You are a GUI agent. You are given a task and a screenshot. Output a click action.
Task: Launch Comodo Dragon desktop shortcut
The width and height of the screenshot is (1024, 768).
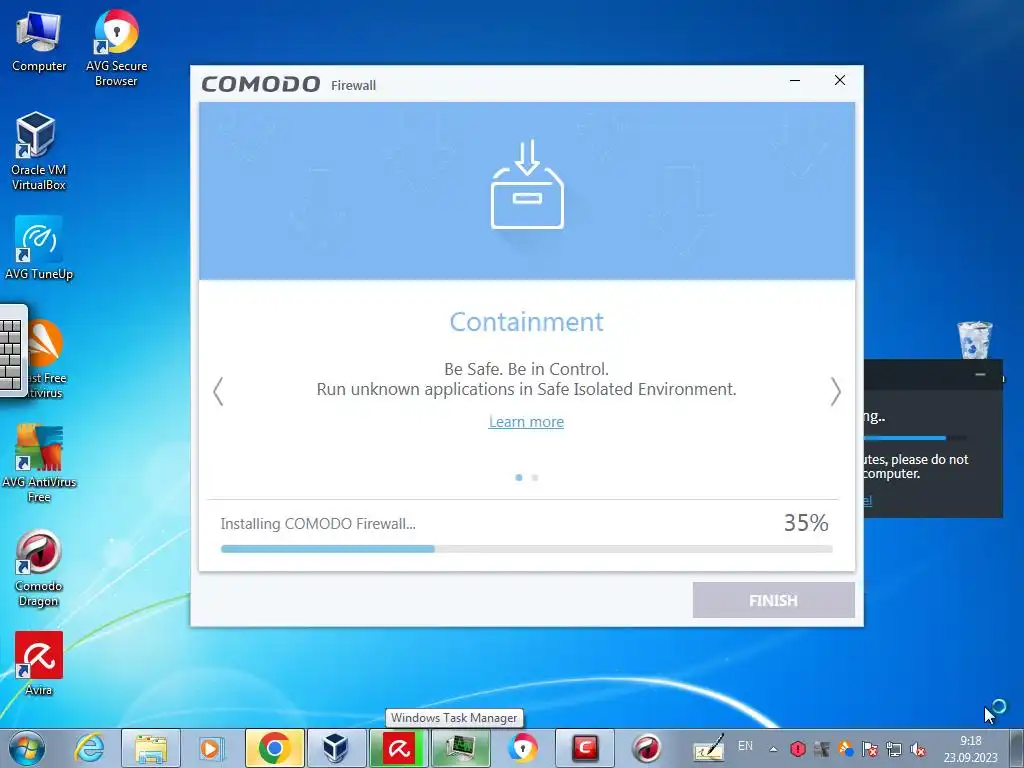click(x=39, y=568)
